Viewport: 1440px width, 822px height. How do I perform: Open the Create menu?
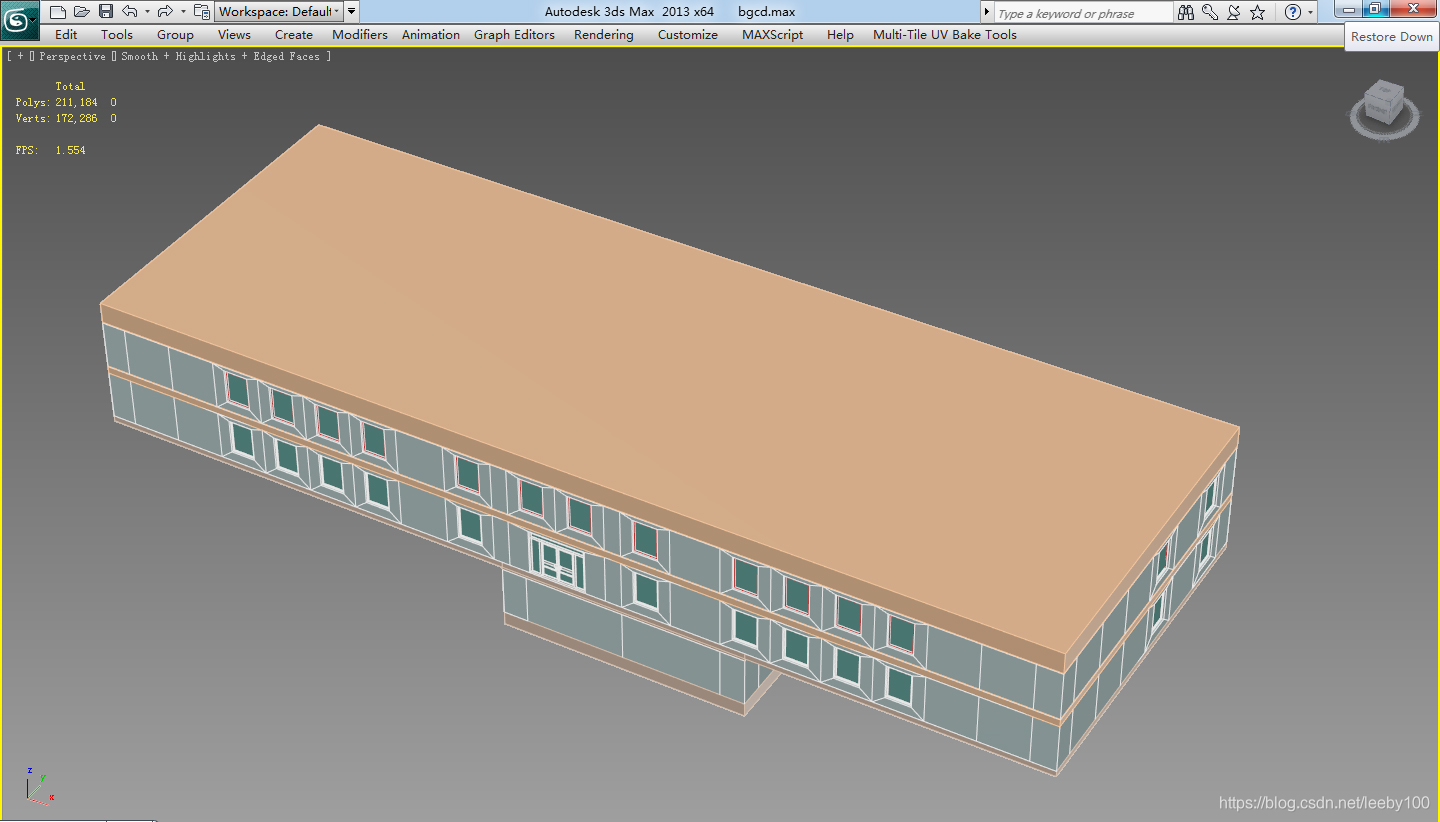pos(294,34)
